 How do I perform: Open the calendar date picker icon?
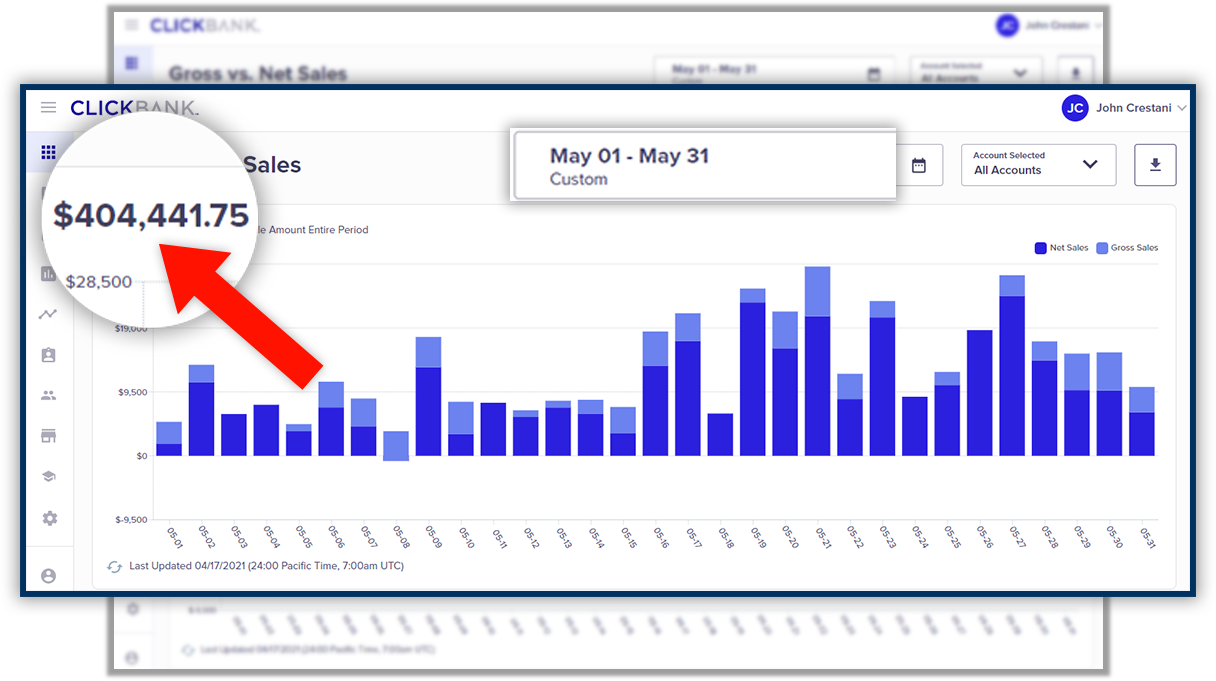click(x=919, y=165)
